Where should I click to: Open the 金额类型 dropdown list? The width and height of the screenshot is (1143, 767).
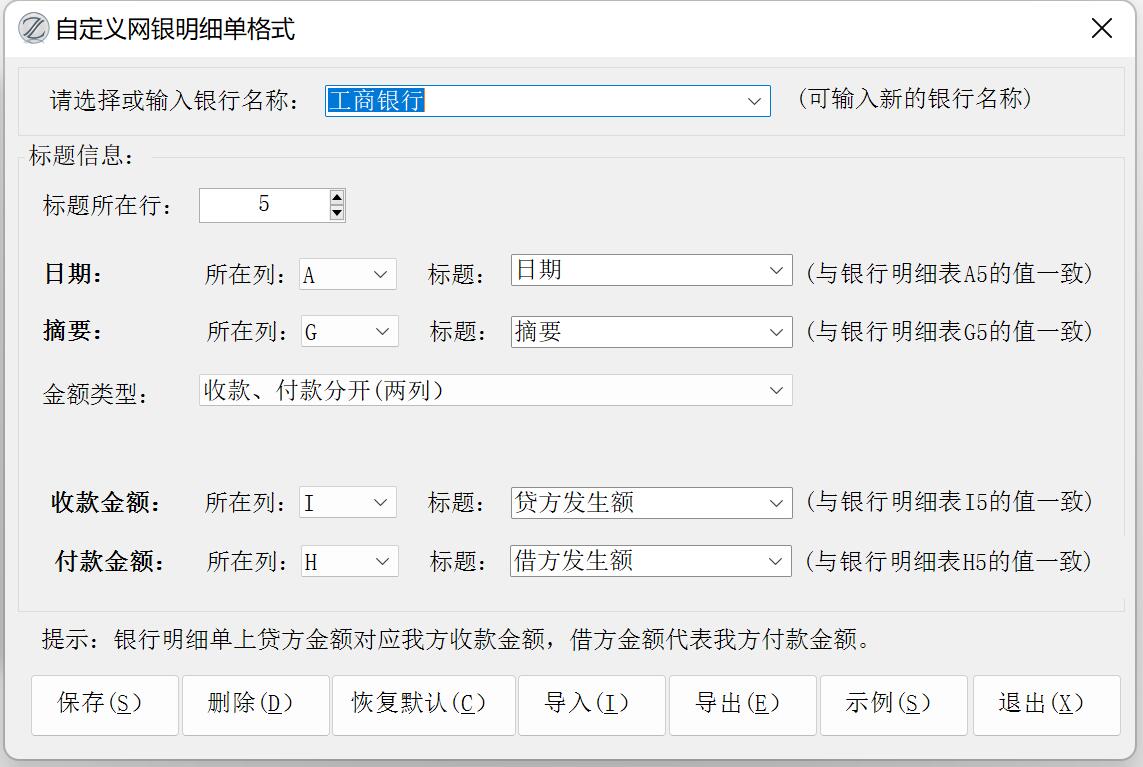click(x=777, y=391)
